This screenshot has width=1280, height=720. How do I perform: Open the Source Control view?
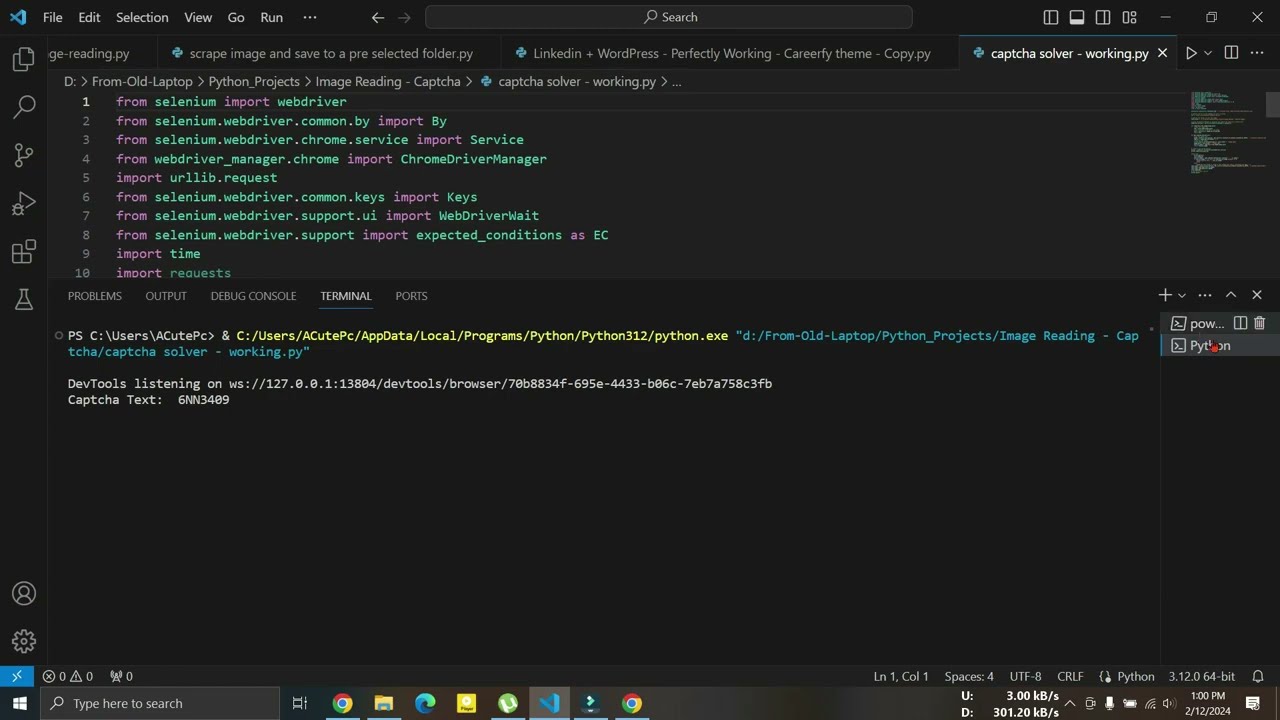click(x=24, y=155)
